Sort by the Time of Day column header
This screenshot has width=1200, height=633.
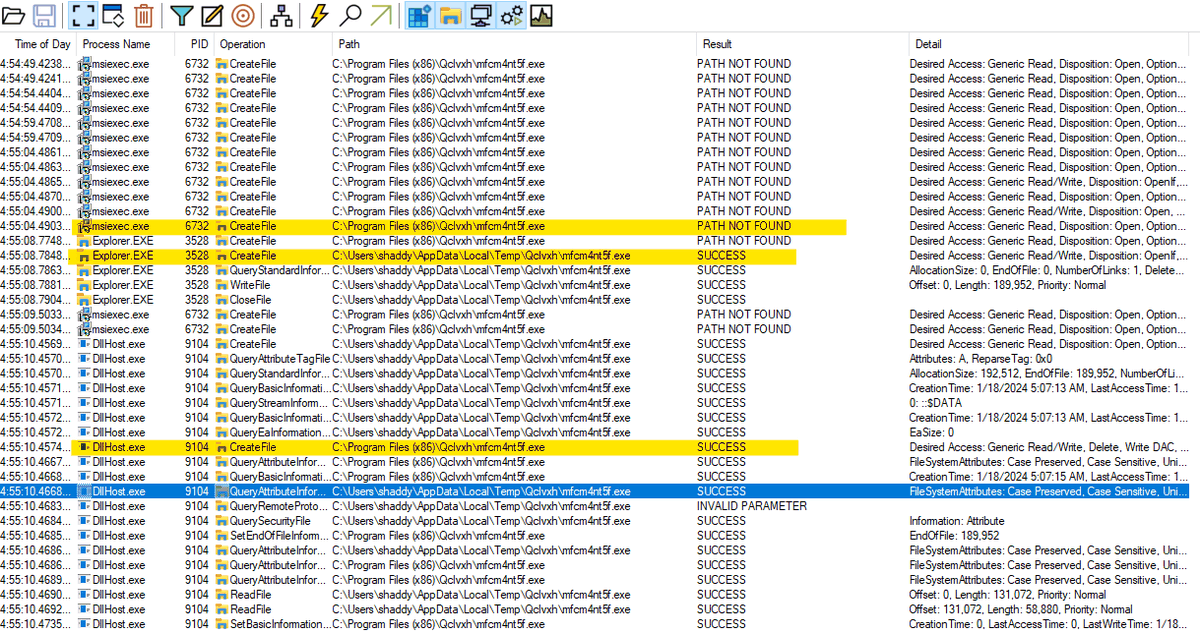pyautogui.click(x=38, y=44)
